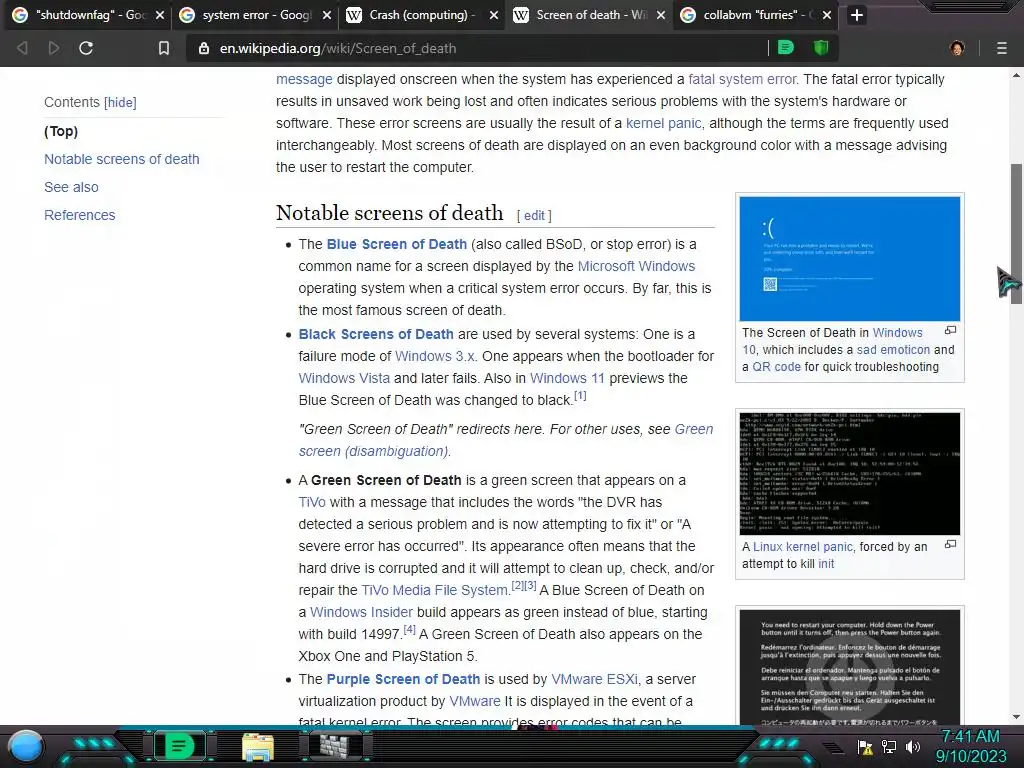This screenshot has height=768, width=1024.
Task: Go back using the browser back arrow
Action: click(22, 48)
